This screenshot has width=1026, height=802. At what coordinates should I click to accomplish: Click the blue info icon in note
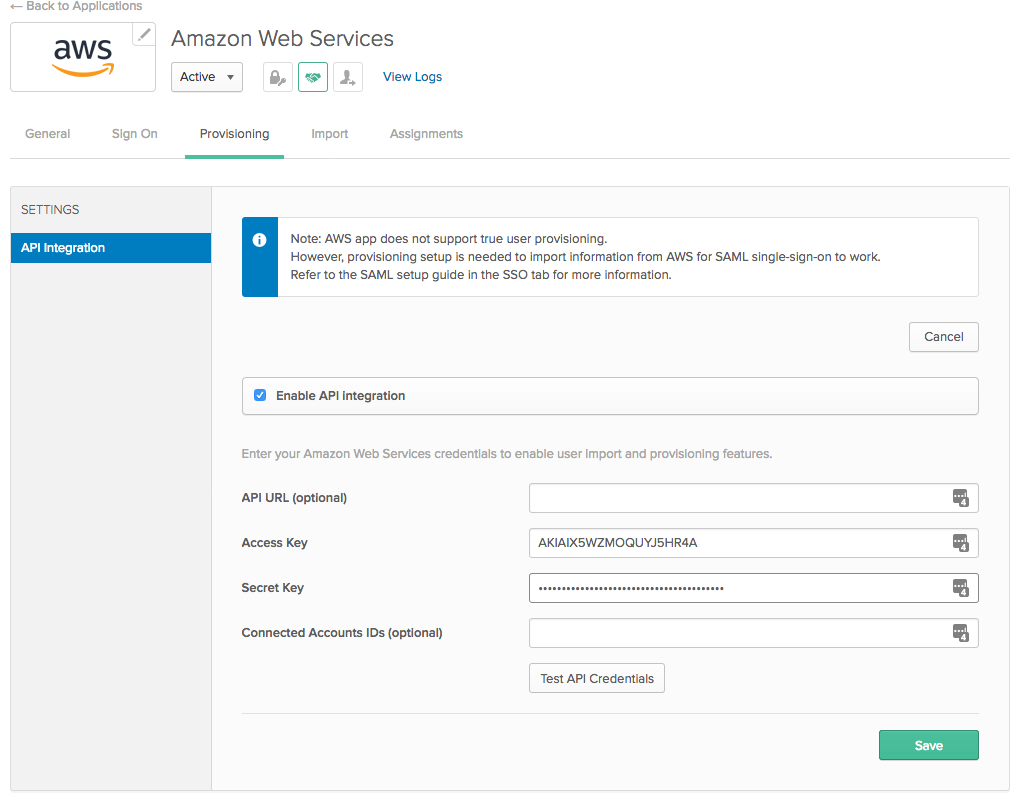[259, 240]
